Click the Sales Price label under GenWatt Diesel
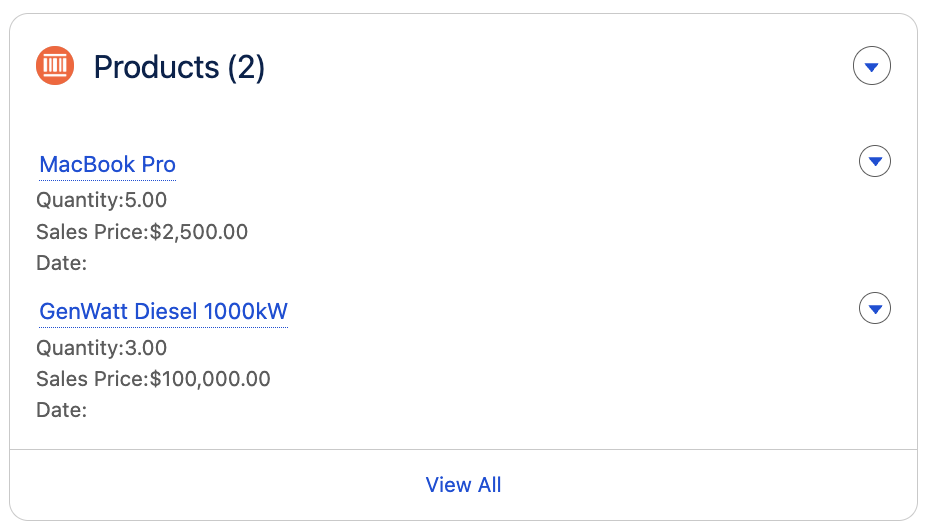 (x=90, y=379)
